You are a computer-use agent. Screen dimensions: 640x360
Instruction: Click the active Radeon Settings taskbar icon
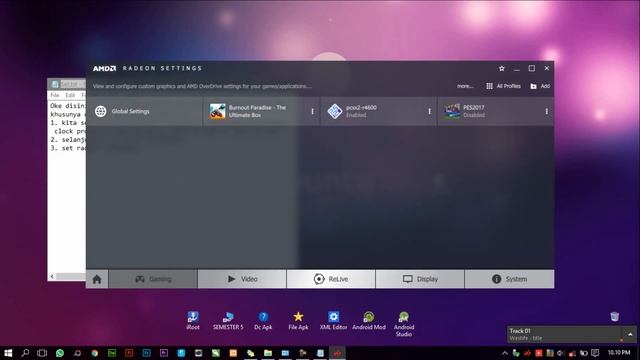pyautogui.click(x=337, y=353)
